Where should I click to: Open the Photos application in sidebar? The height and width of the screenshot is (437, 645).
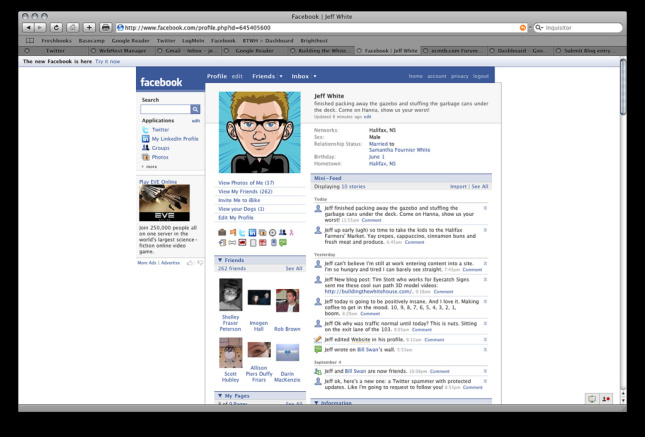[160, 157]
